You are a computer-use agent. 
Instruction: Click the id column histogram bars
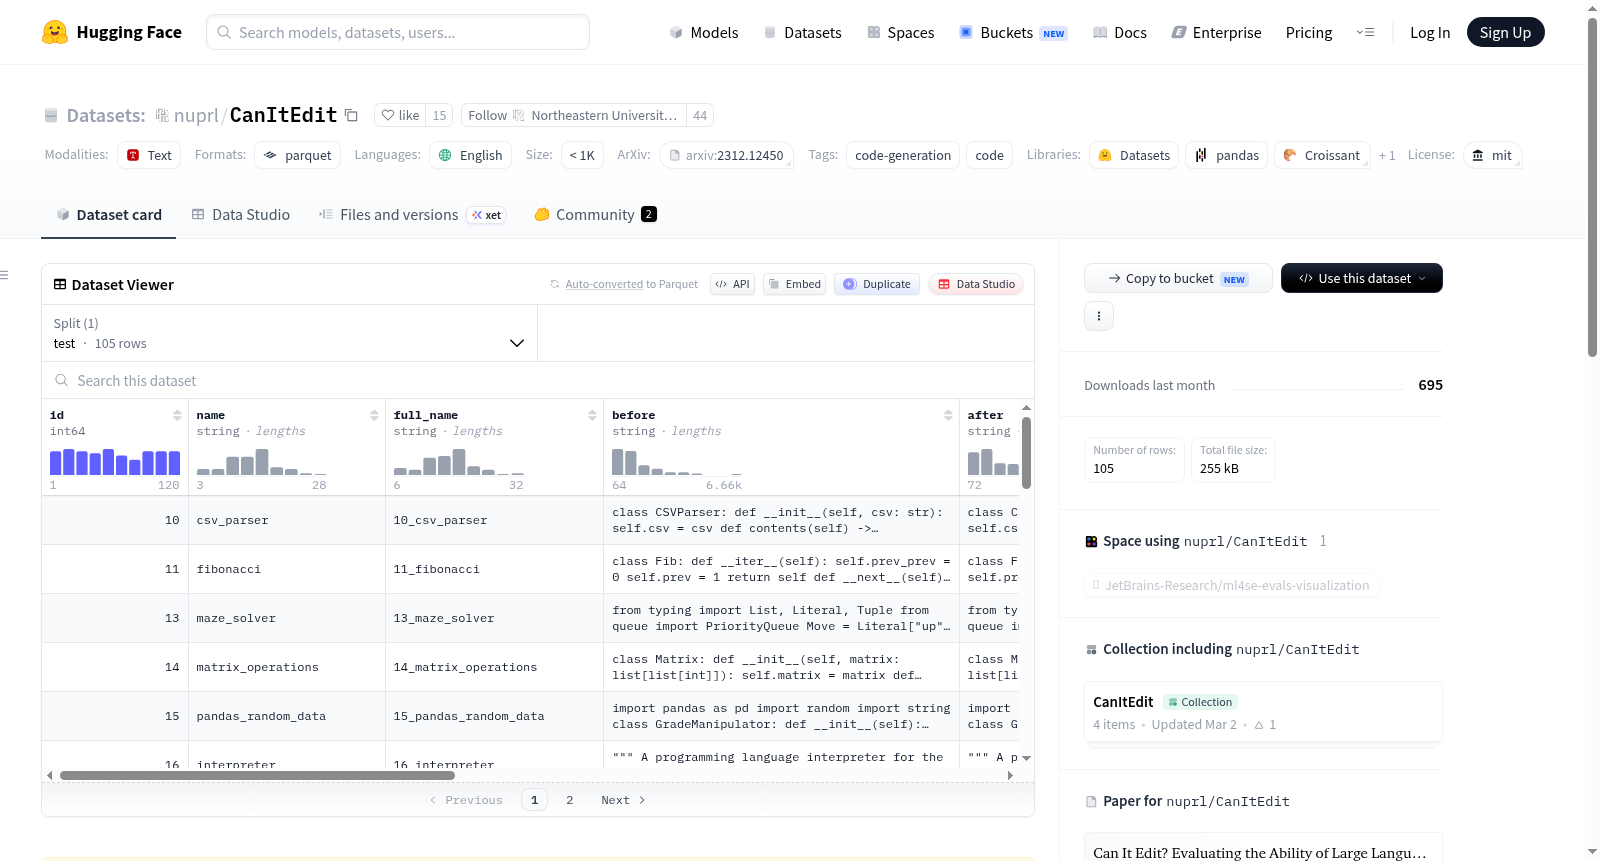(x=115, y=461)
